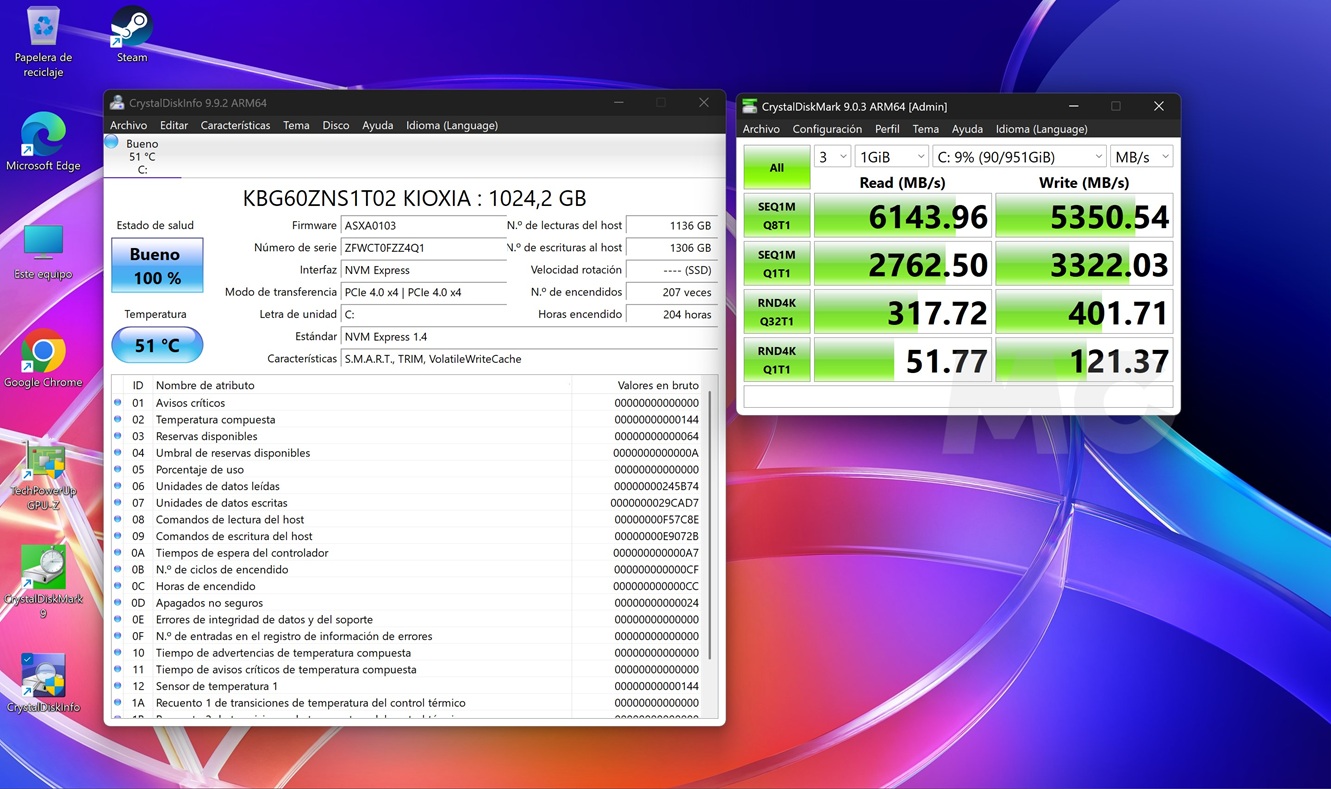Open the Archivo menu in CrystalDiskInfo

[x=128, y=125]
